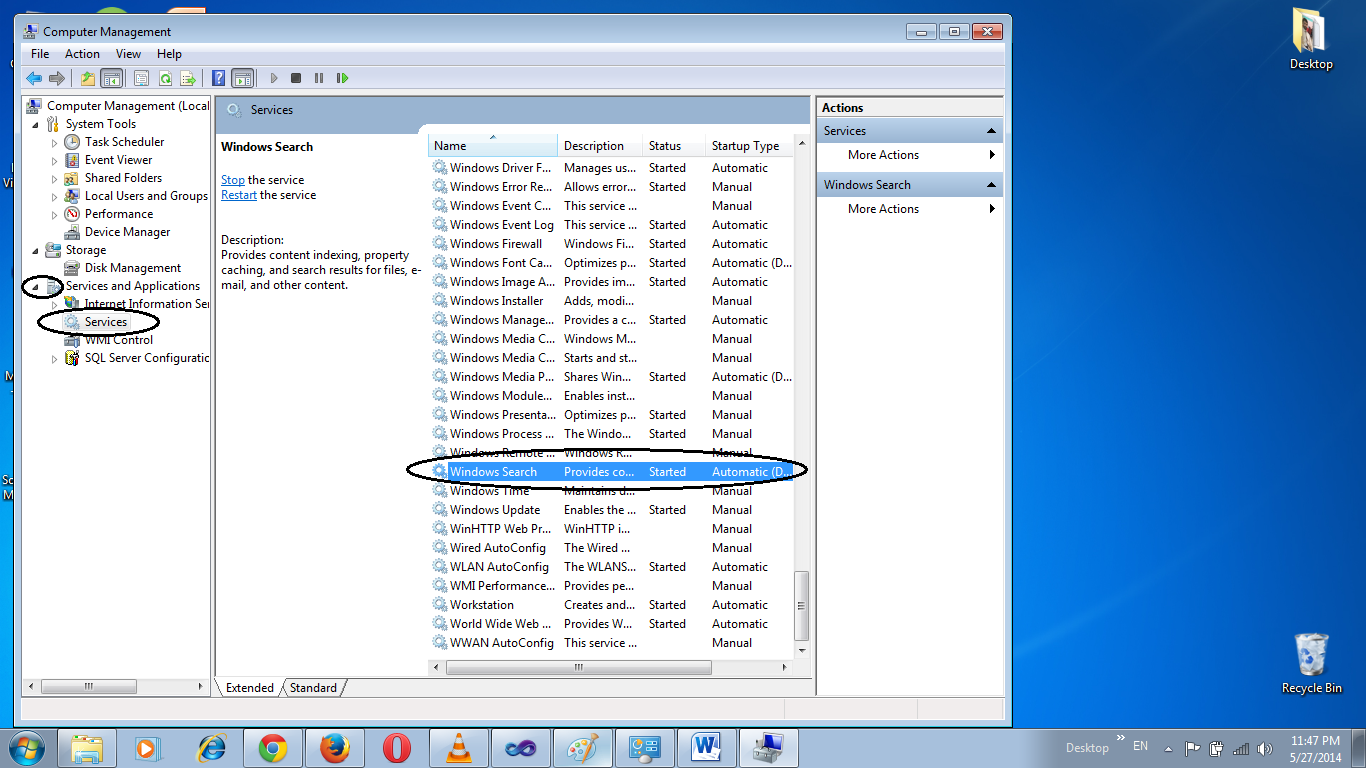Click the Windows Update service gear icon
This screenshot has height=768, width=1366.
[x=440, y=510]
